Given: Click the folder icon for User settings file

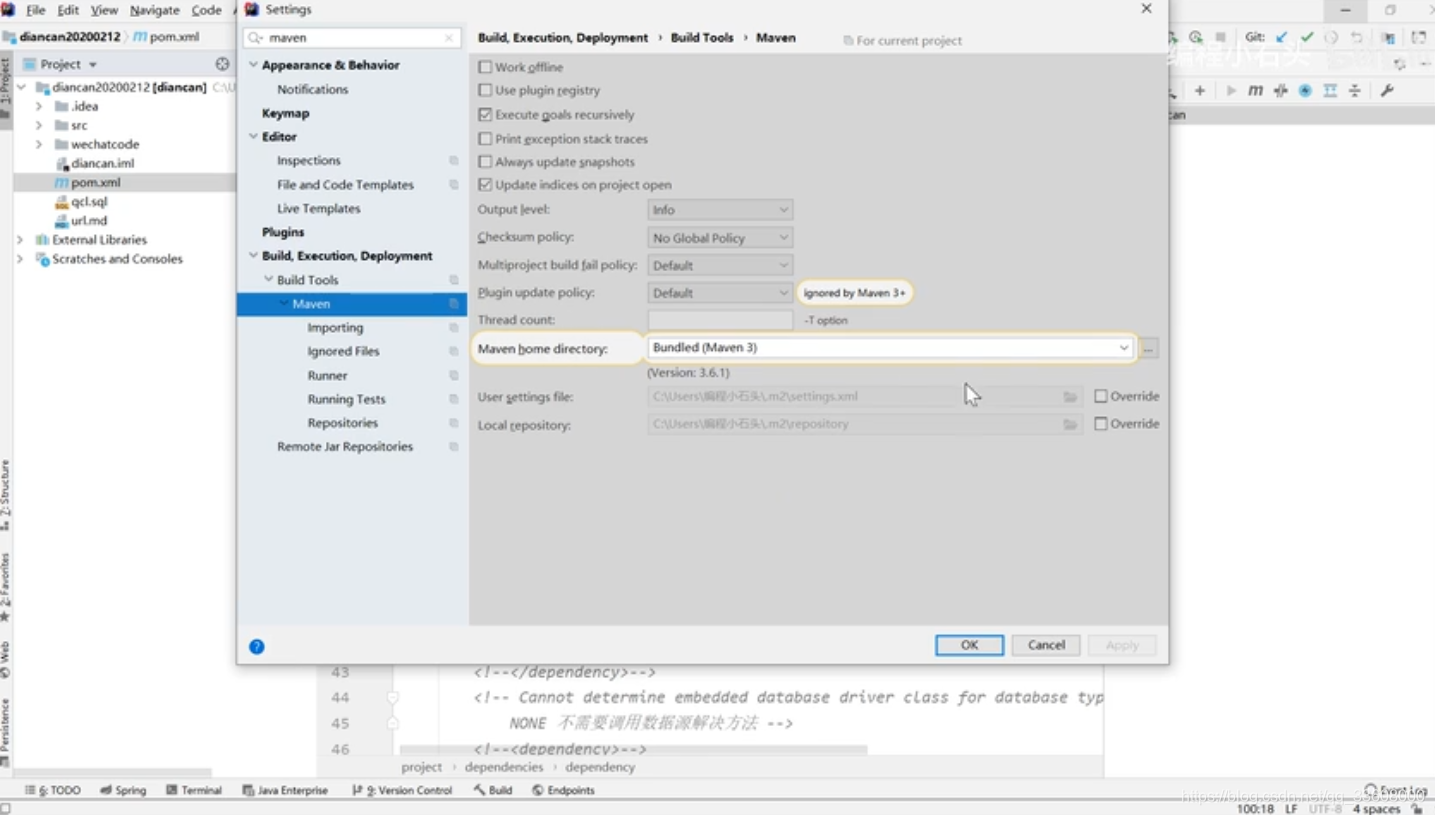Looking at the screenshot, I should [x=1070, y=397].
